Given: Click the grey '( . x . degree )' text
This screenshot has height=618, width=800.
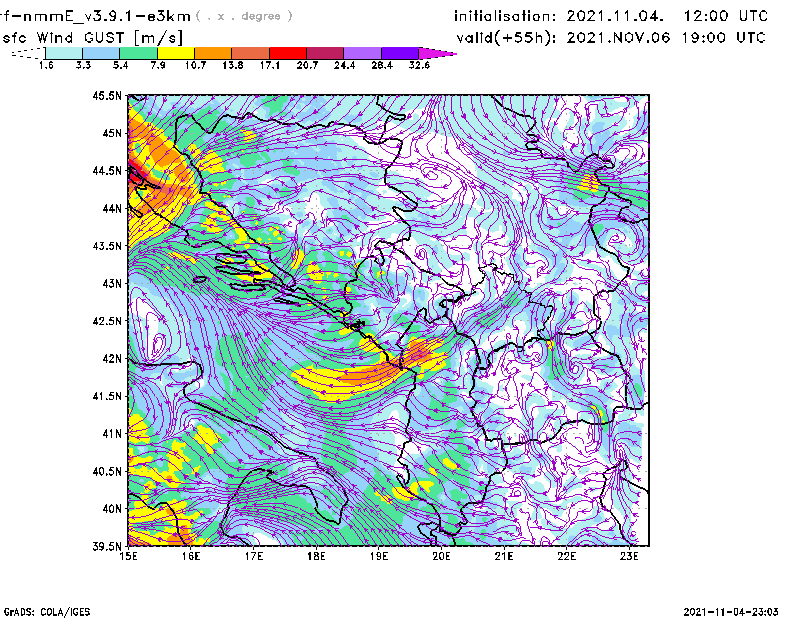Looking at the screenshot, I should (244, 16).
